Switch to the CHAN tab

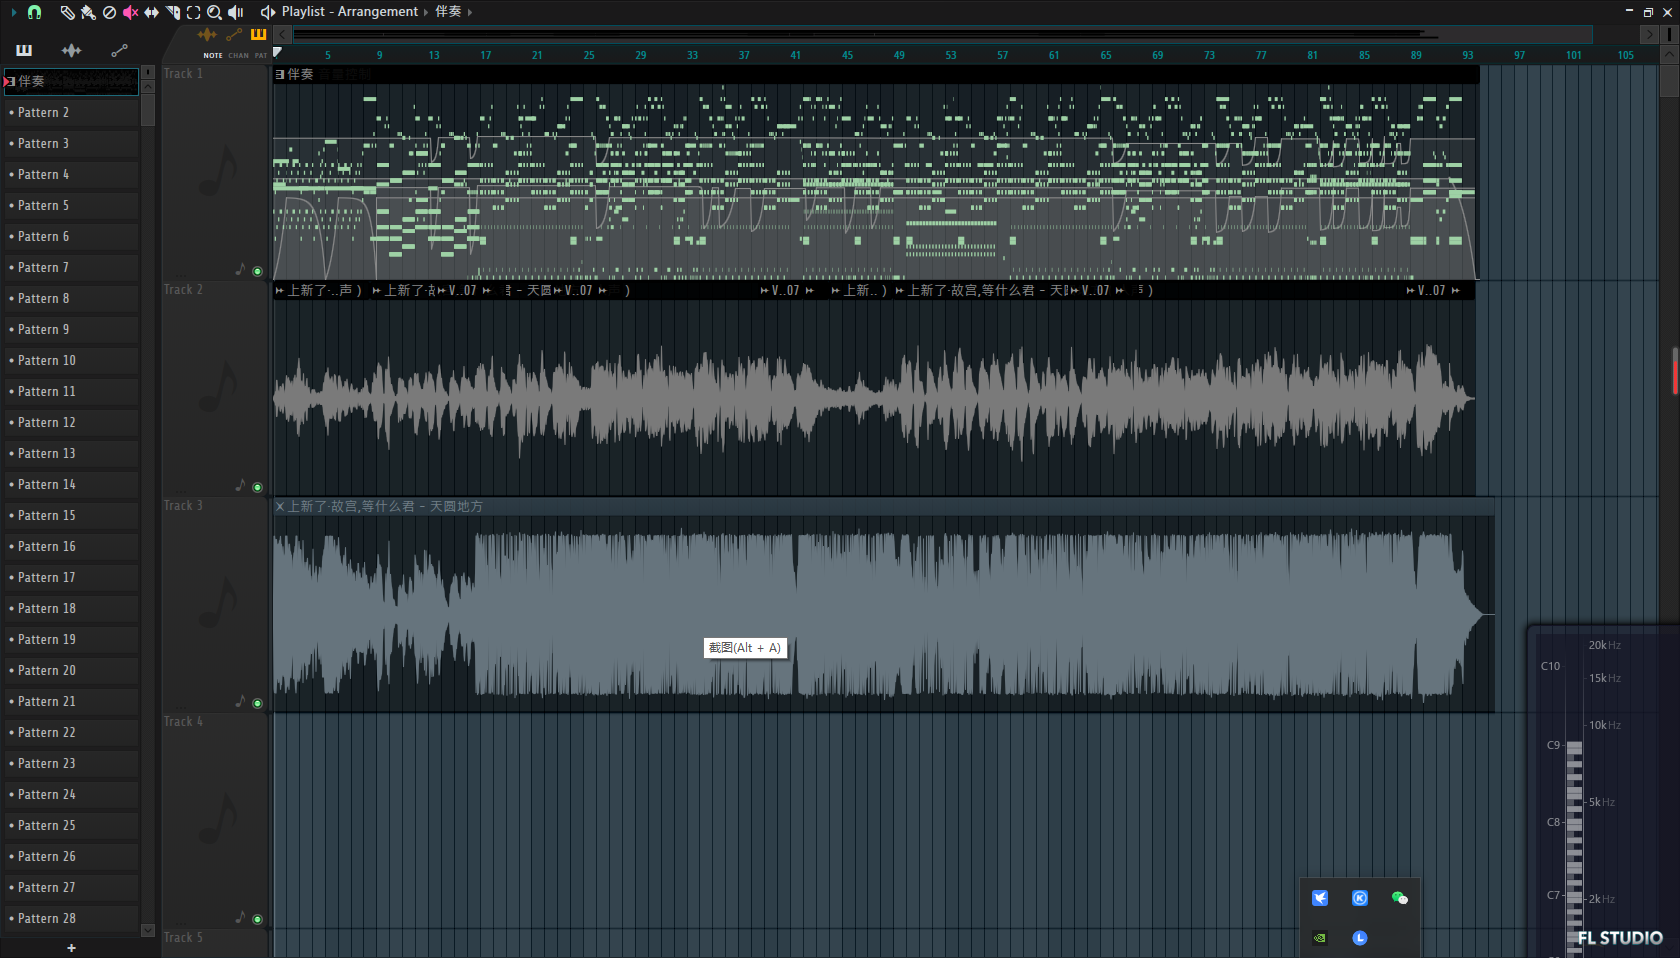click(238, 56)
